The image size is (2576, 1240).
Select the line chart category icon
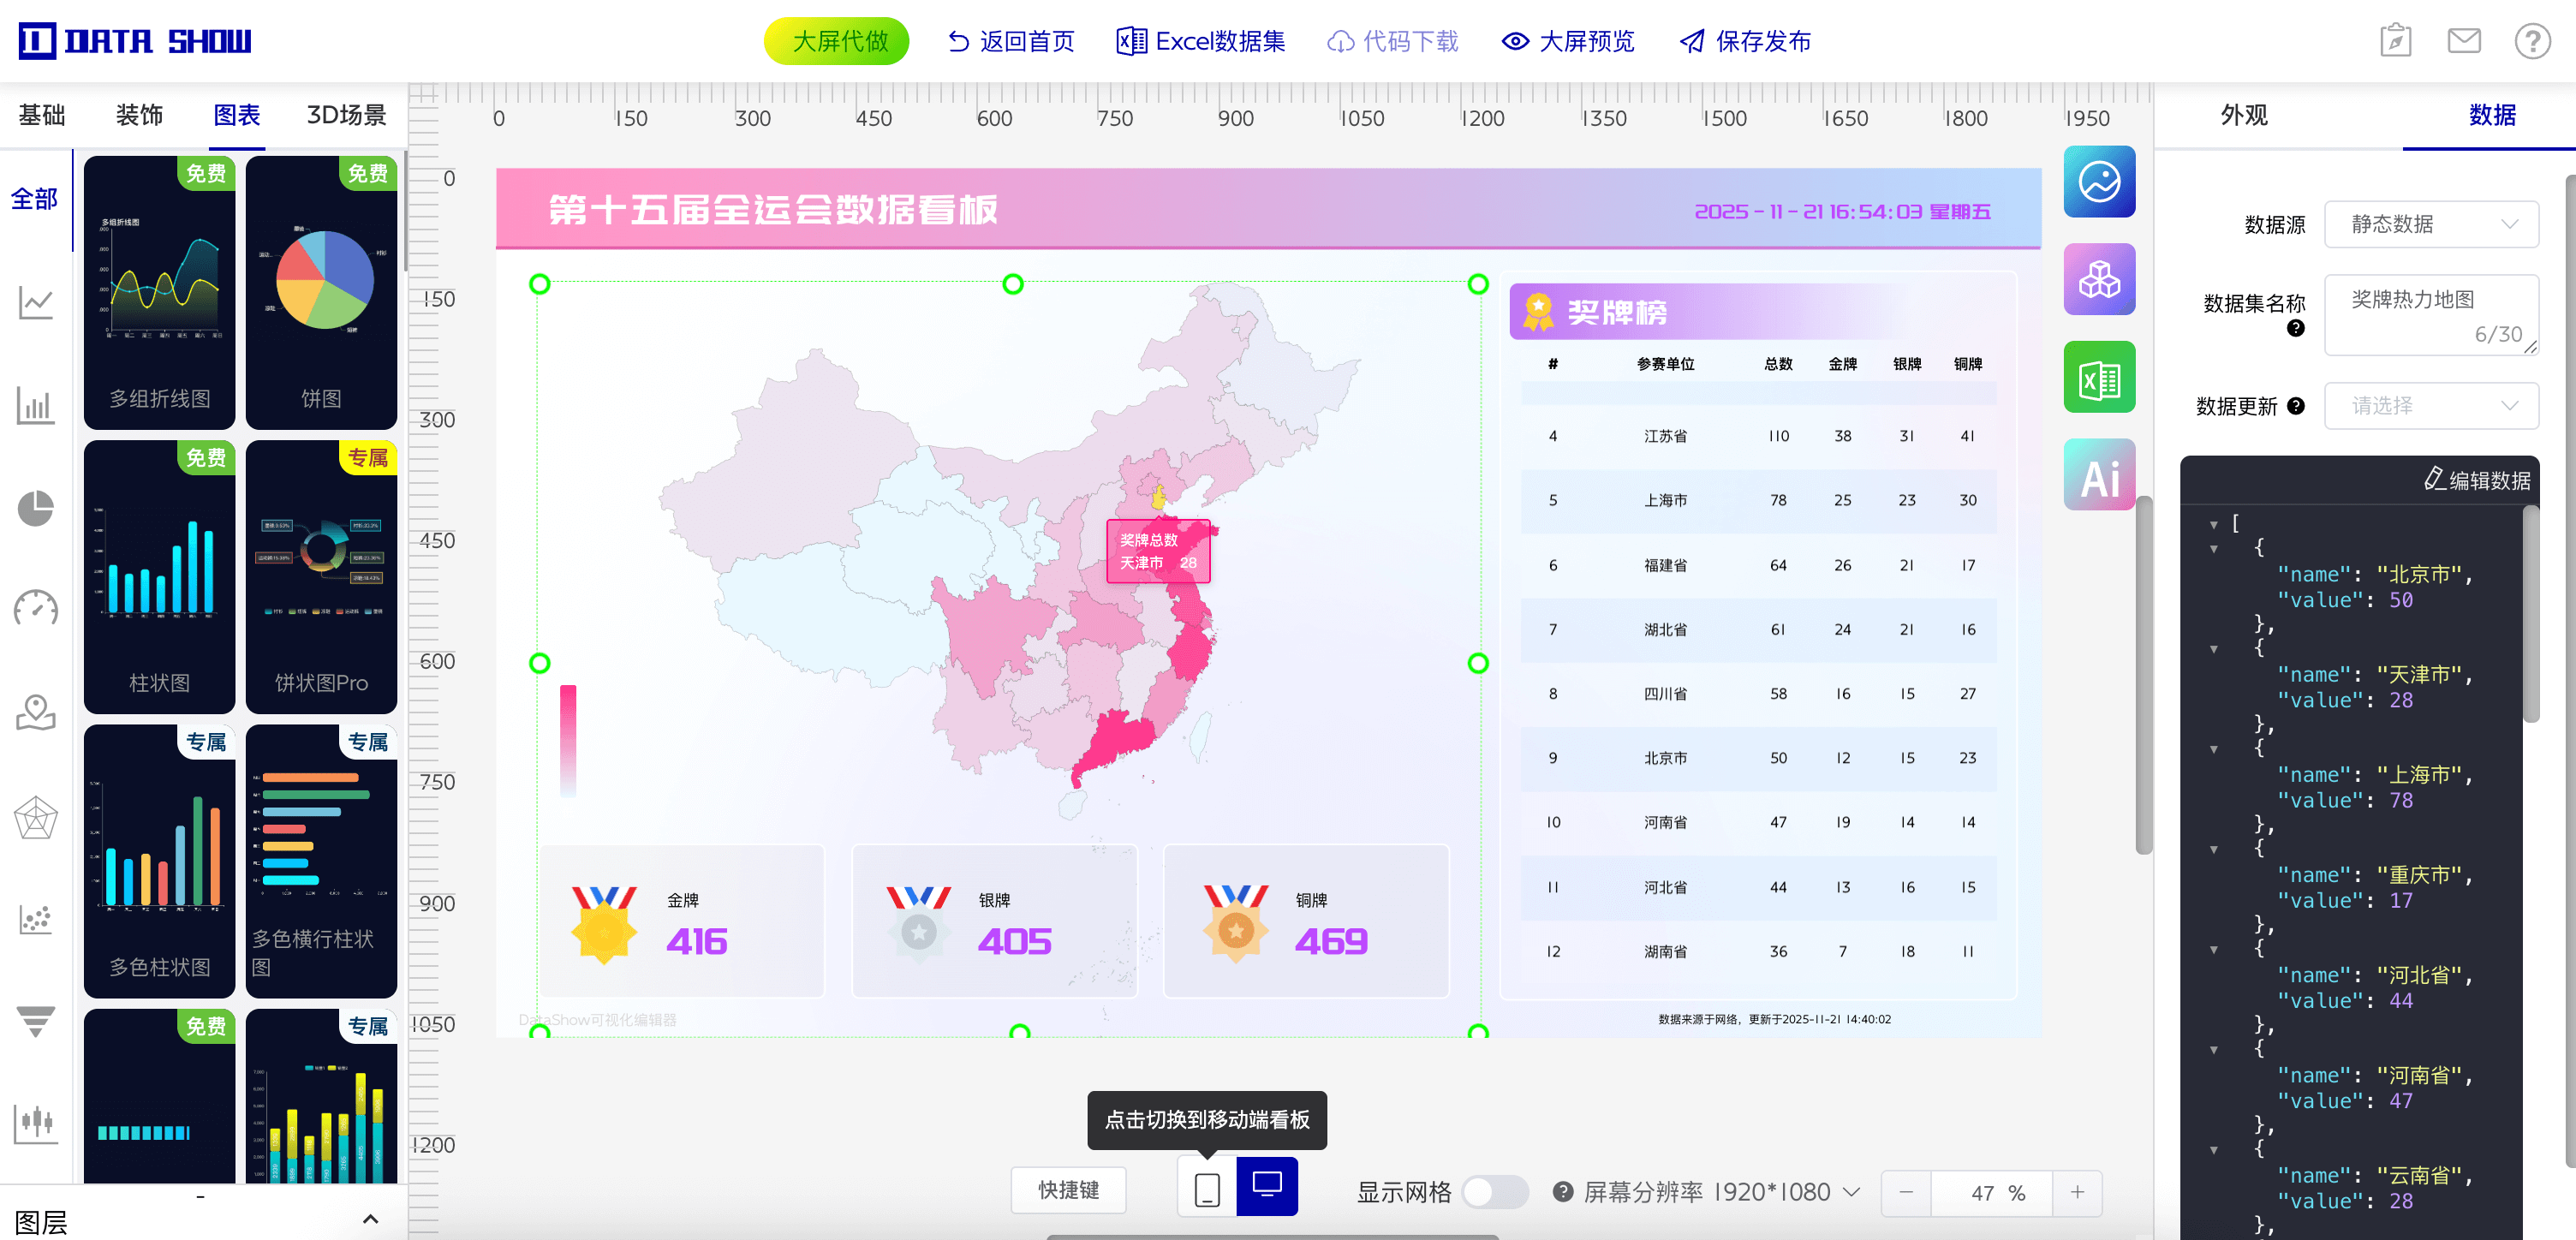point(35,302)
